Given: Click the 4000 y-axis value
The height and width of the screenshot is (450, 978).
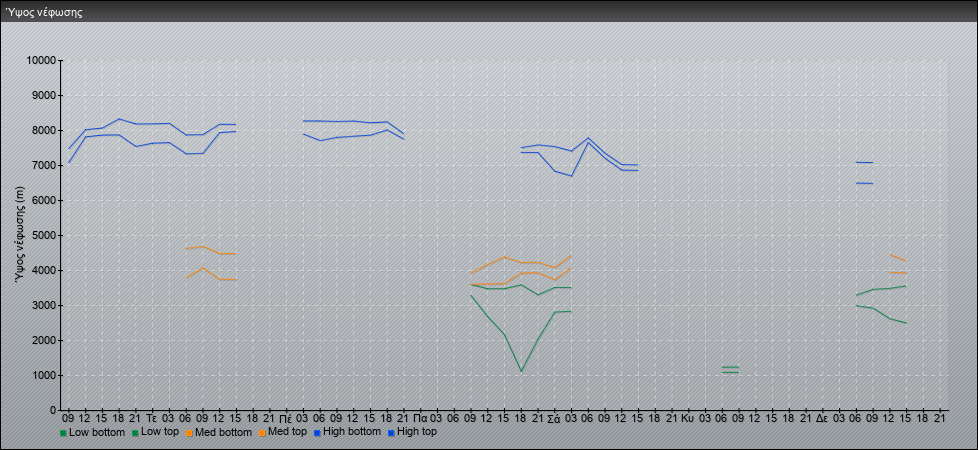Looking at the screenshot, I should point(44,270).
